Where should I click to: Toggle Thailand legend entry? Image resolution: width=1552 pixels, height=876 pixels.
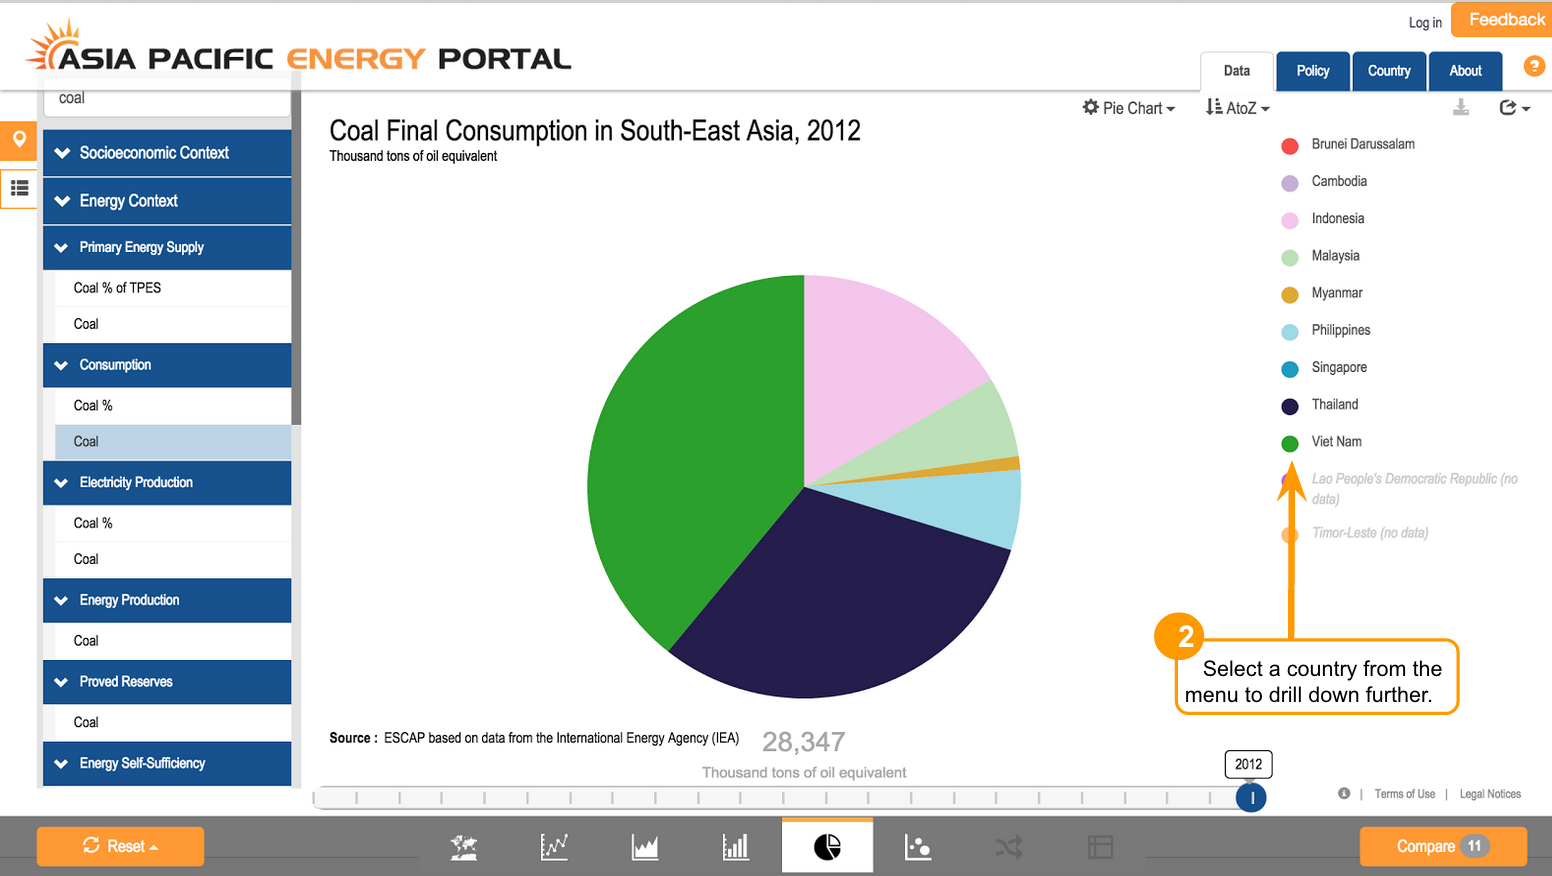click(x=1334, y=405)
